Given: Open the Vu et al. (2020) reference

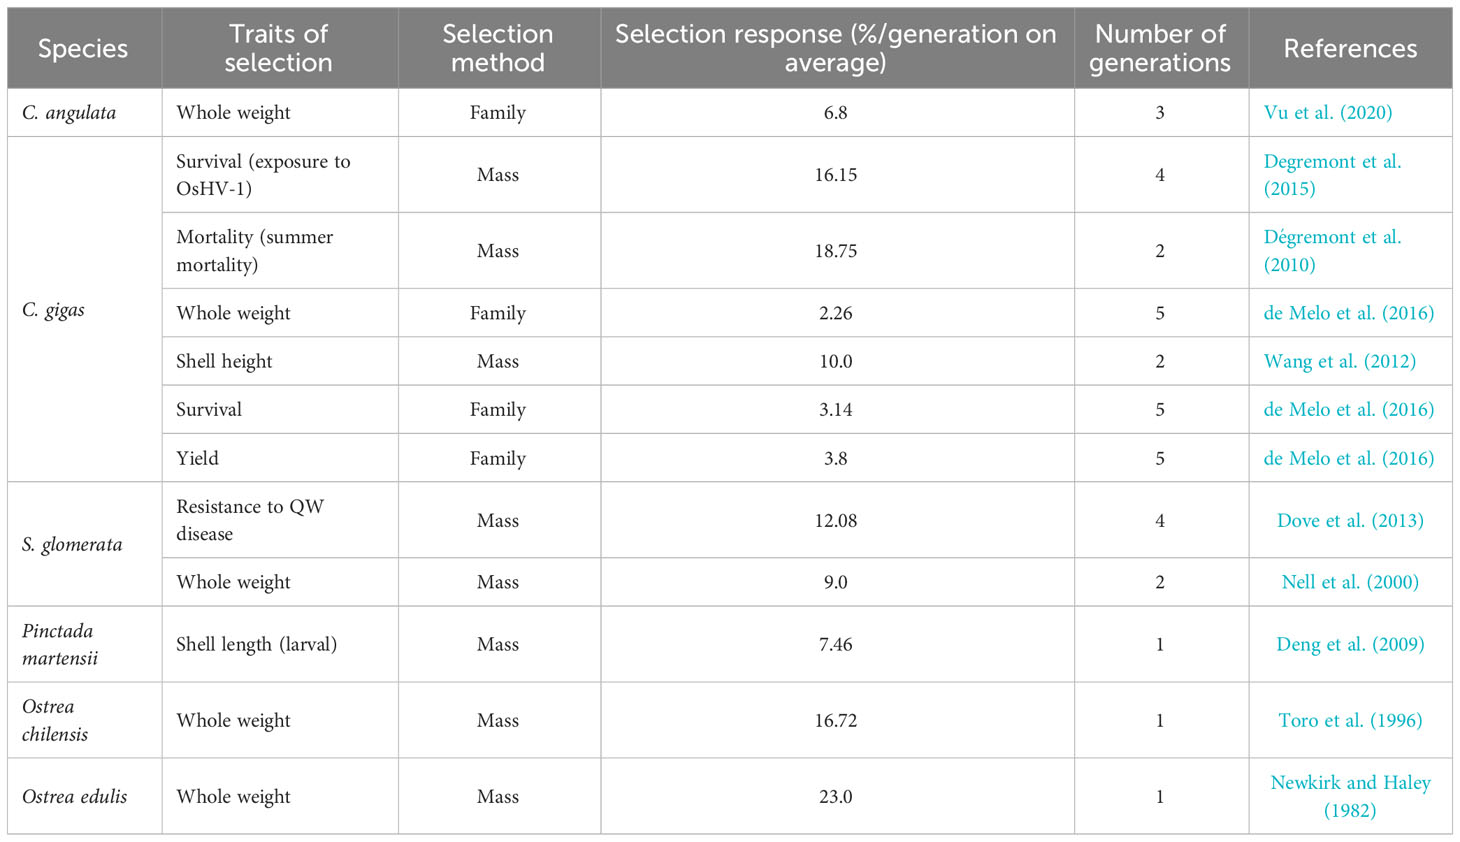Looking at the screenshot, I should 1327,112.
